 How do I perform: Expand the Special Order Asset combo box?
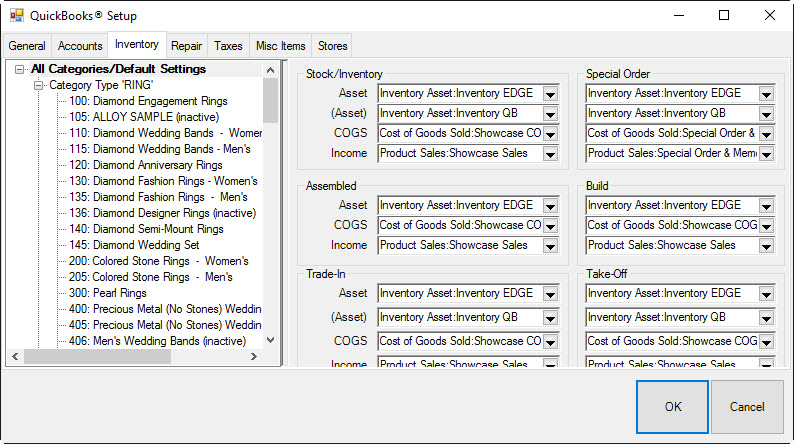pyautogui.click(x=766, y=93)
